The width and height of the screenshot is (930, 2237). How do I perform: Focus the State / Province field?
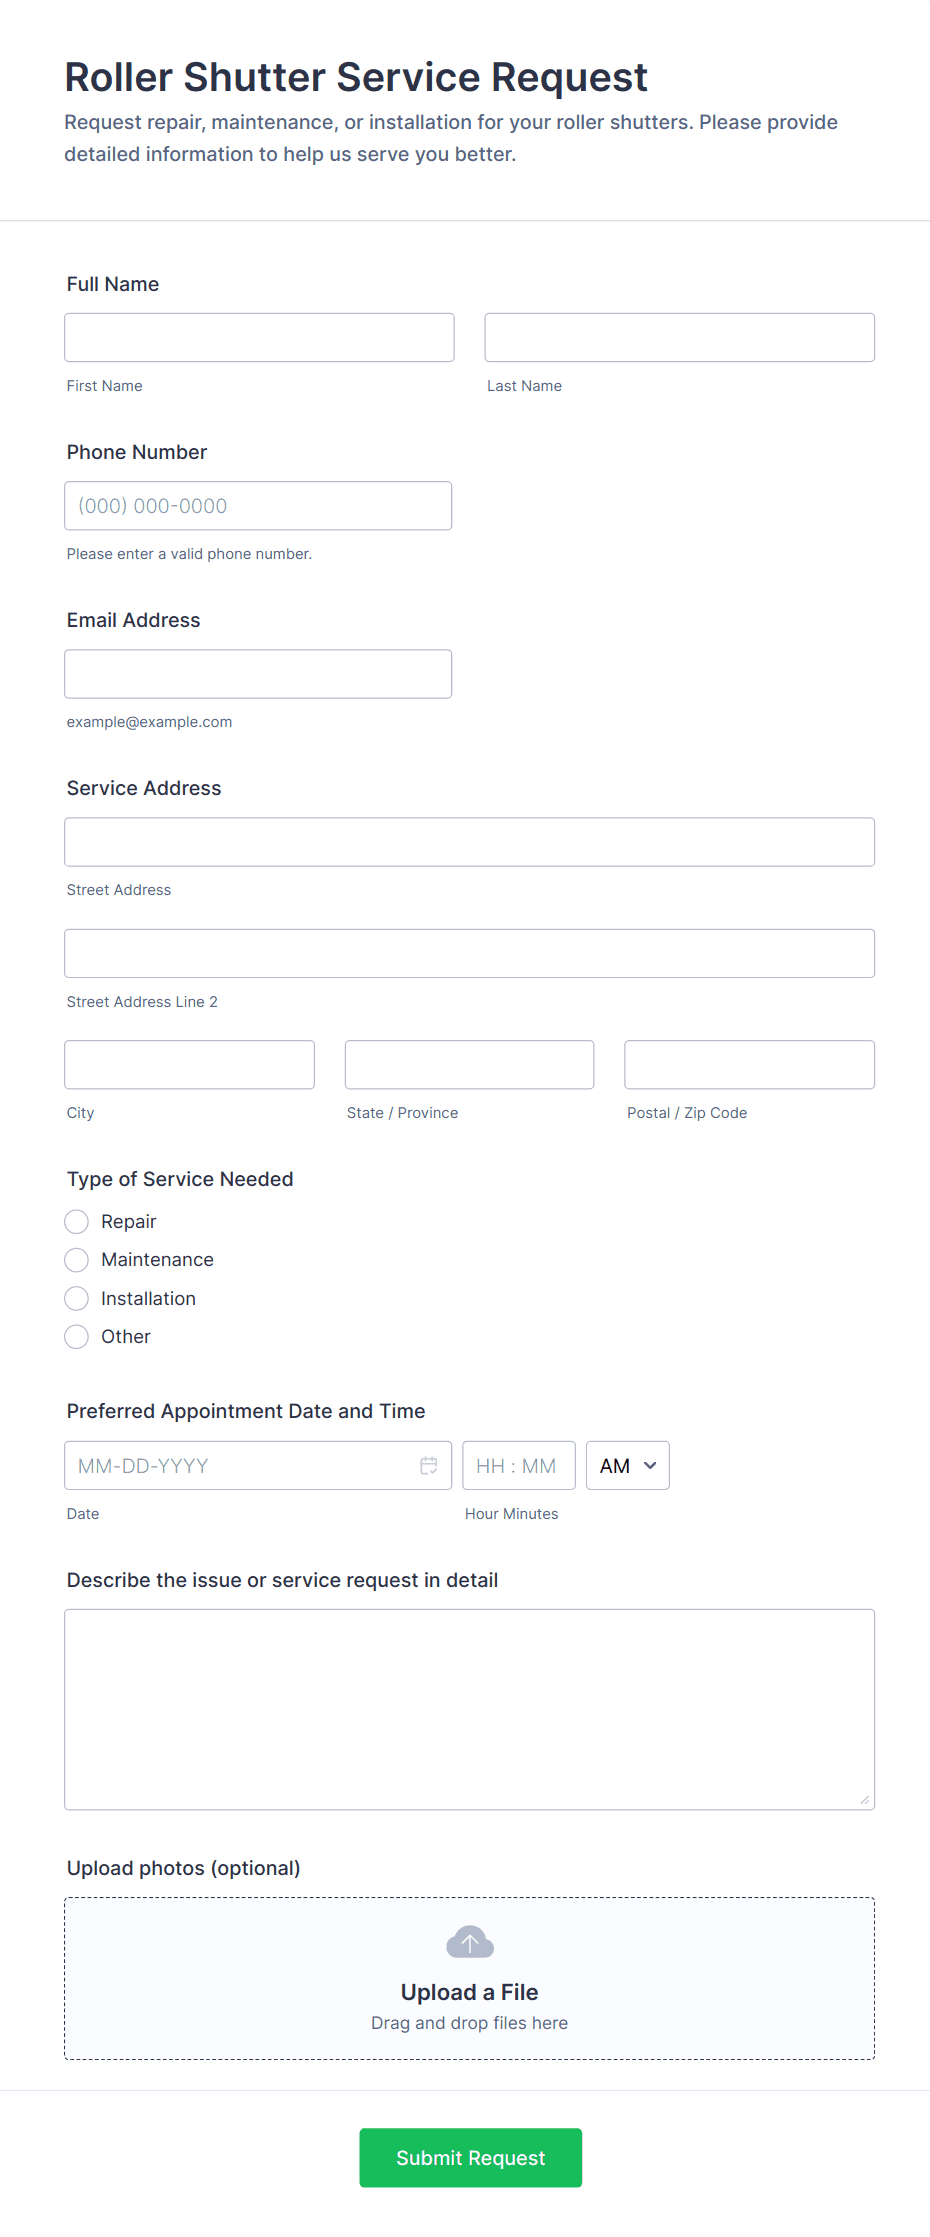(469, 1064)
